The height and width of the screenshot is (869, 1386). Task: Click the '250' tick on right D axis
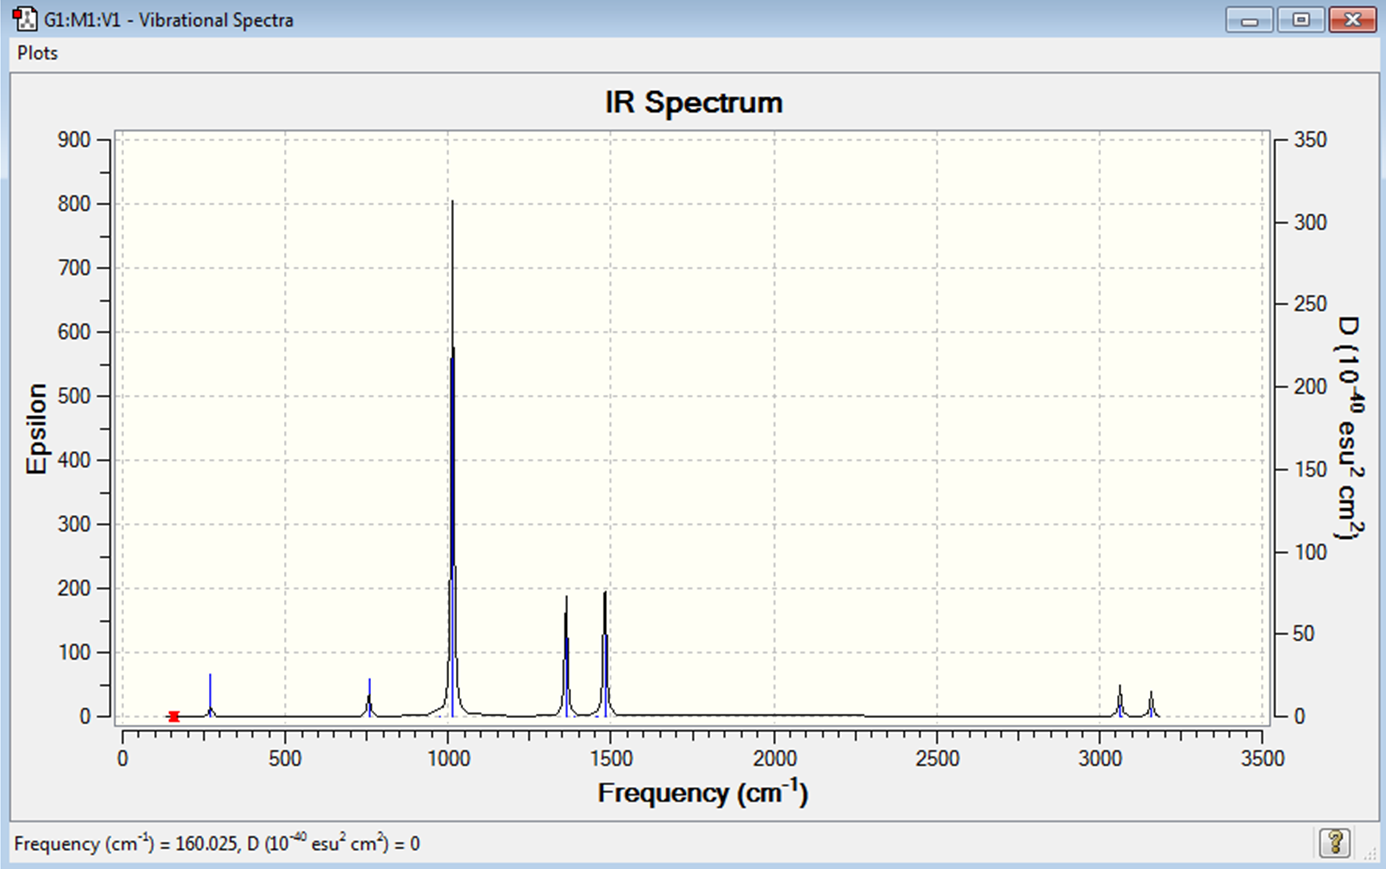click(x=1311, y=304)
